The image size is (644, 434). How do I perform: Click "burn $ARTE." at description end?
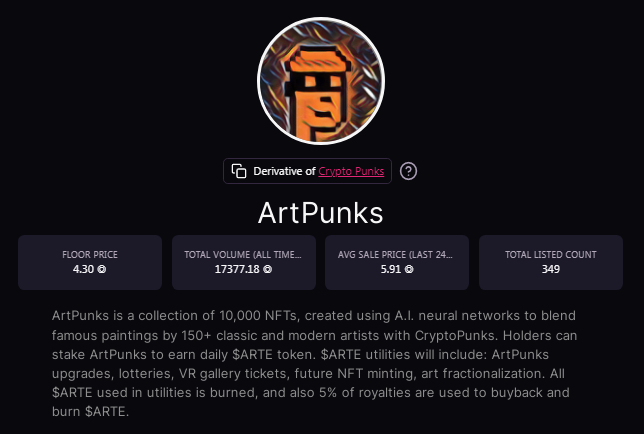coord(90,411)
